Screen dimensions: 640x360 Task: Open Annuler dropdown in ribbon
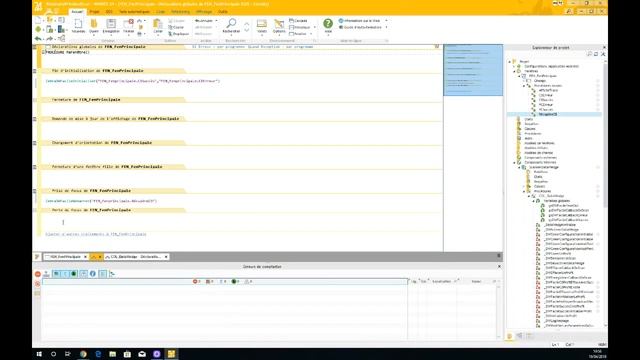tap(216, 20)
